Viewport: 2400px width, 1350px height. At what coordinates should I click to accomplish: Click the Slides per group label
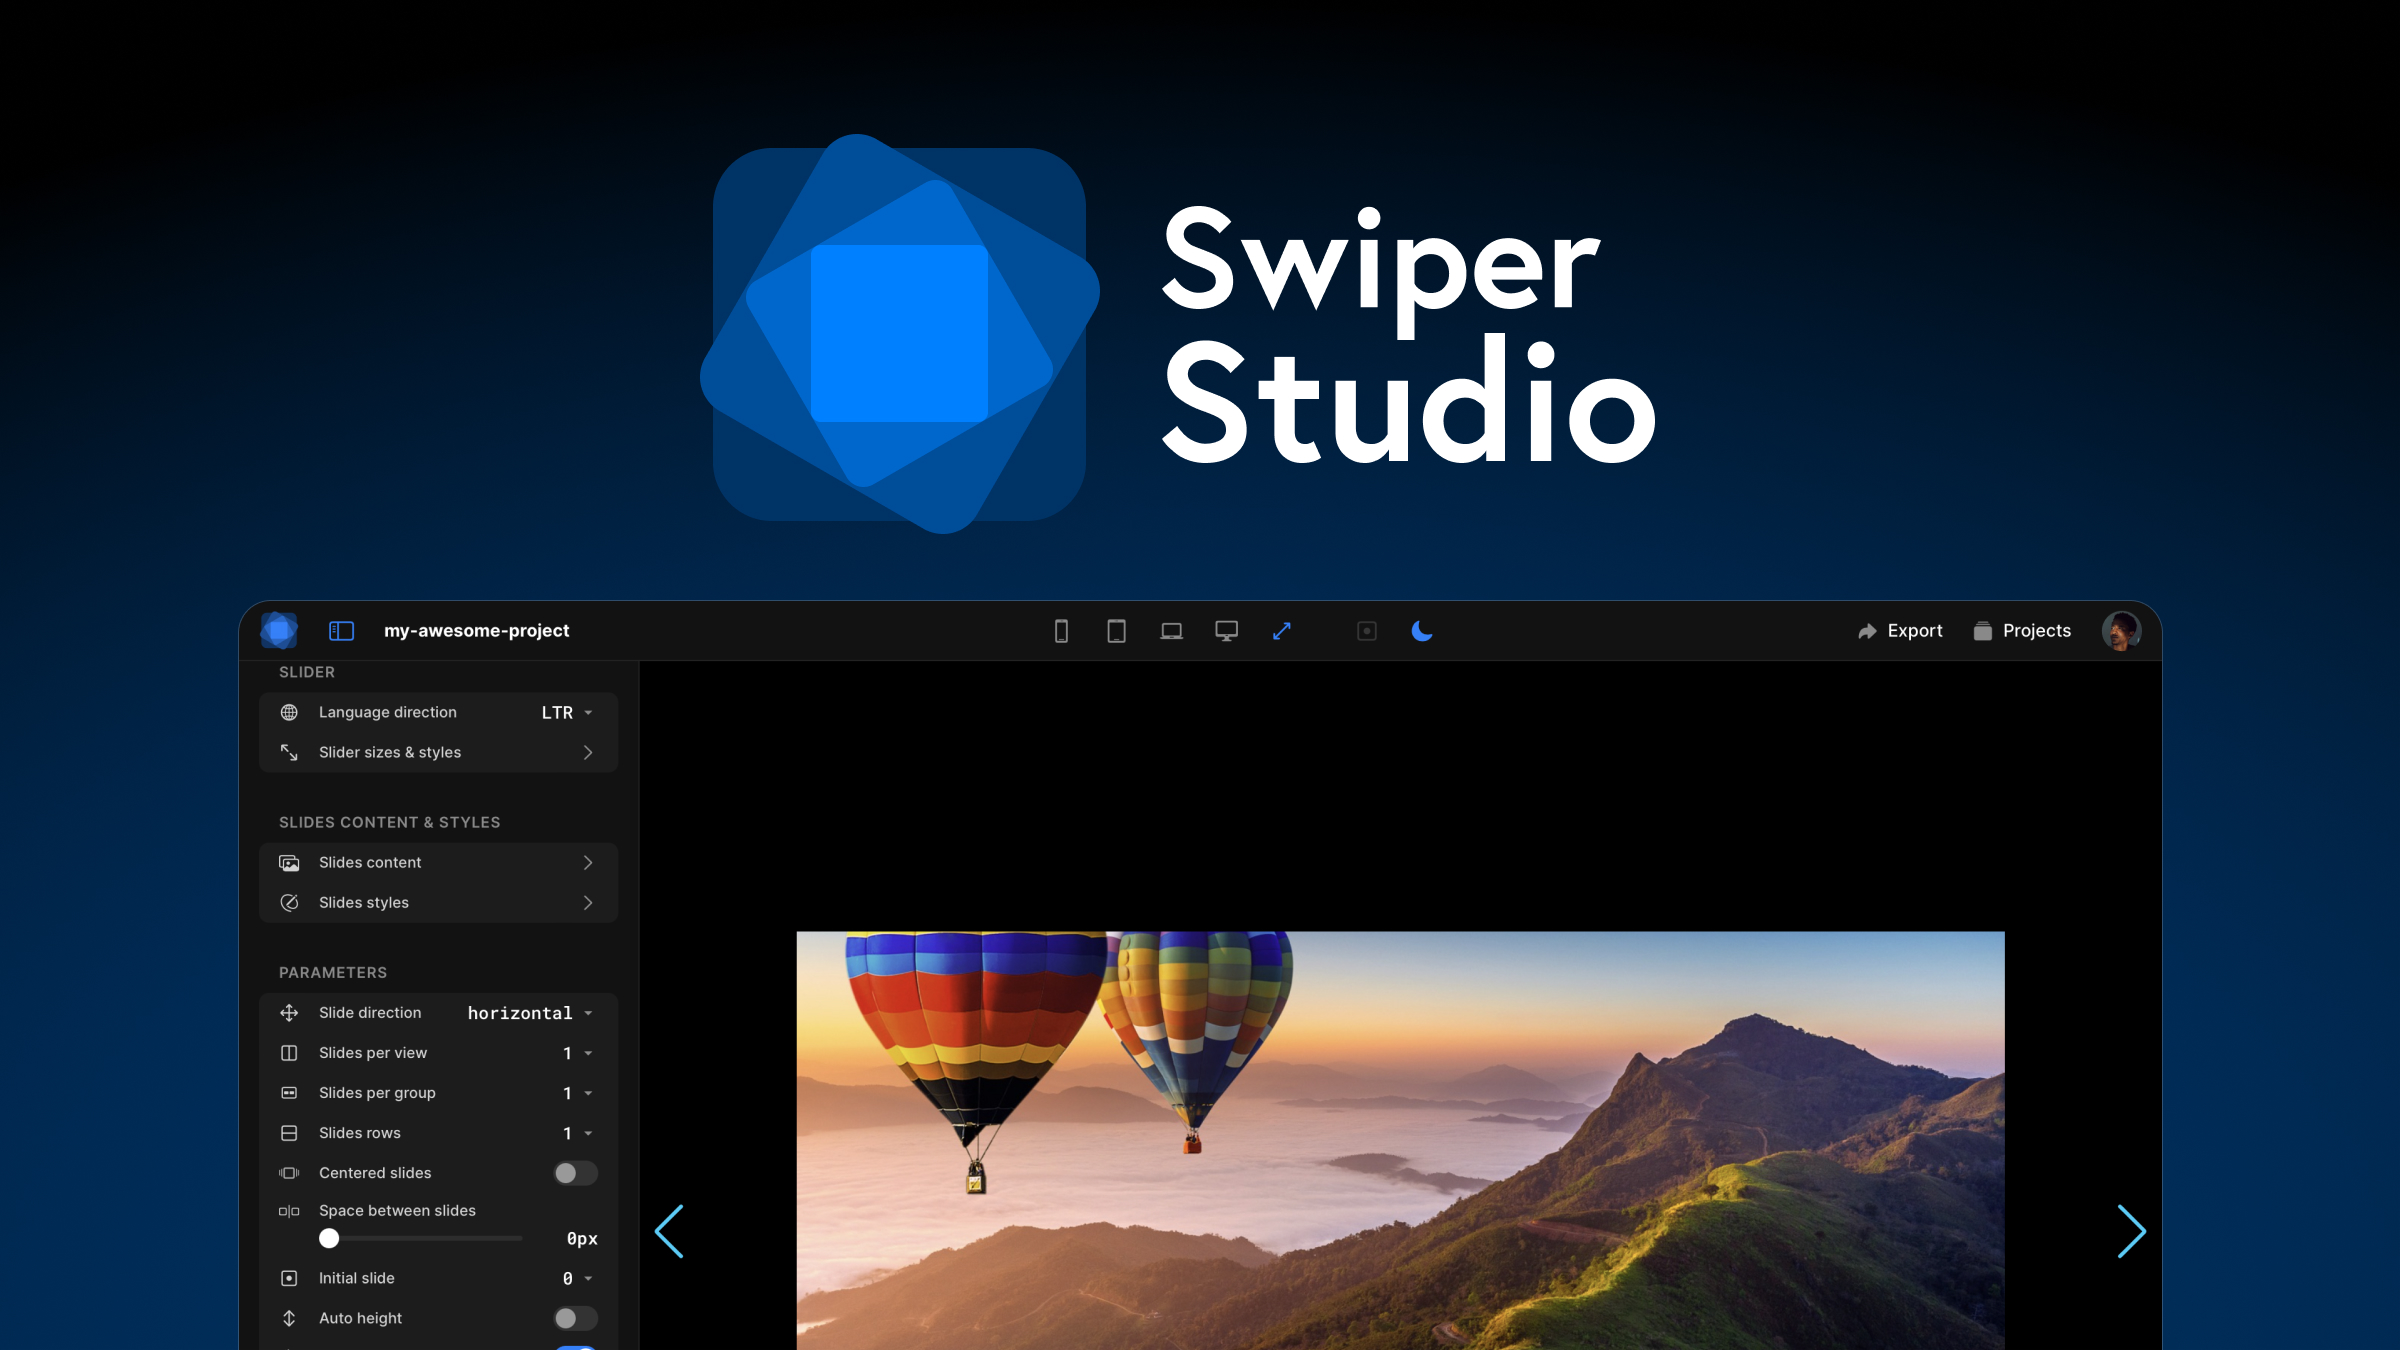coord(377,1093)
